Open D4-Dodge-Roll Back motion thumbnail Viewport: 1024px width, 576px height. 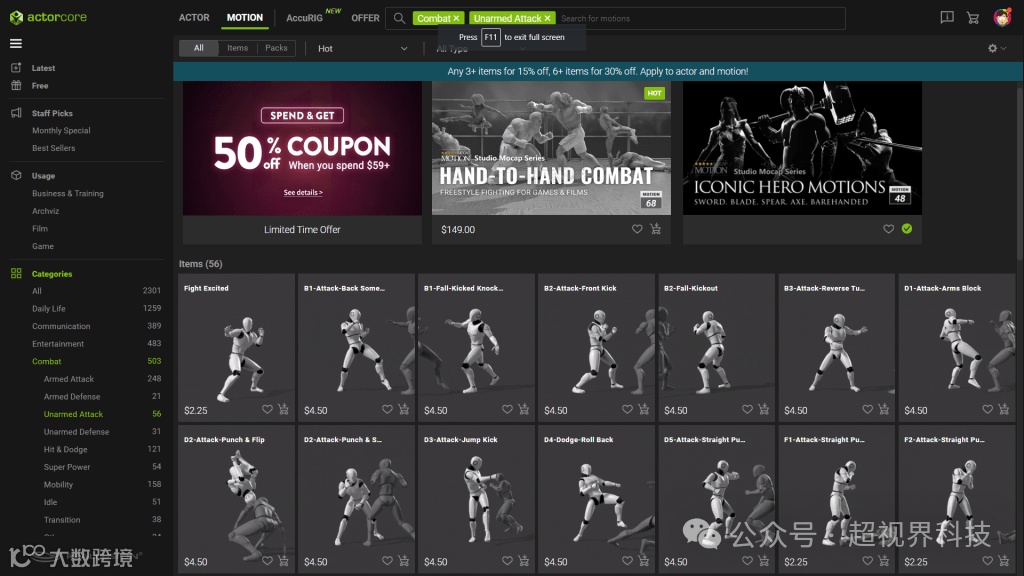click(x=596, y=499)
